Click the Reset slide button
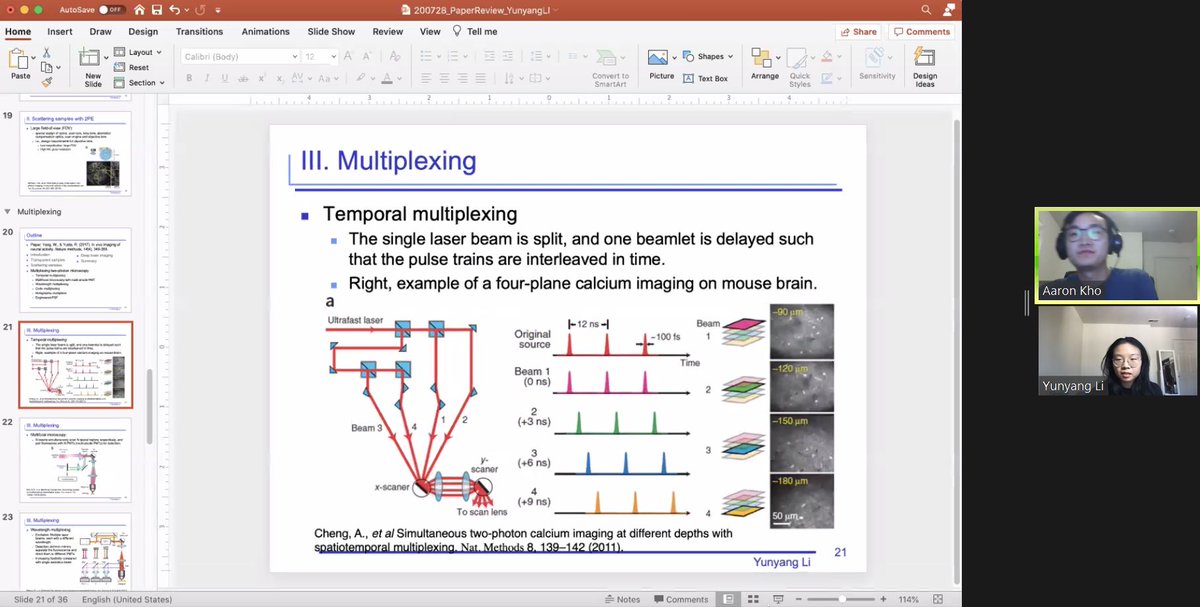Image resolution: width=1200 pixels, height=607 pixels. click(x=131, y=68)
